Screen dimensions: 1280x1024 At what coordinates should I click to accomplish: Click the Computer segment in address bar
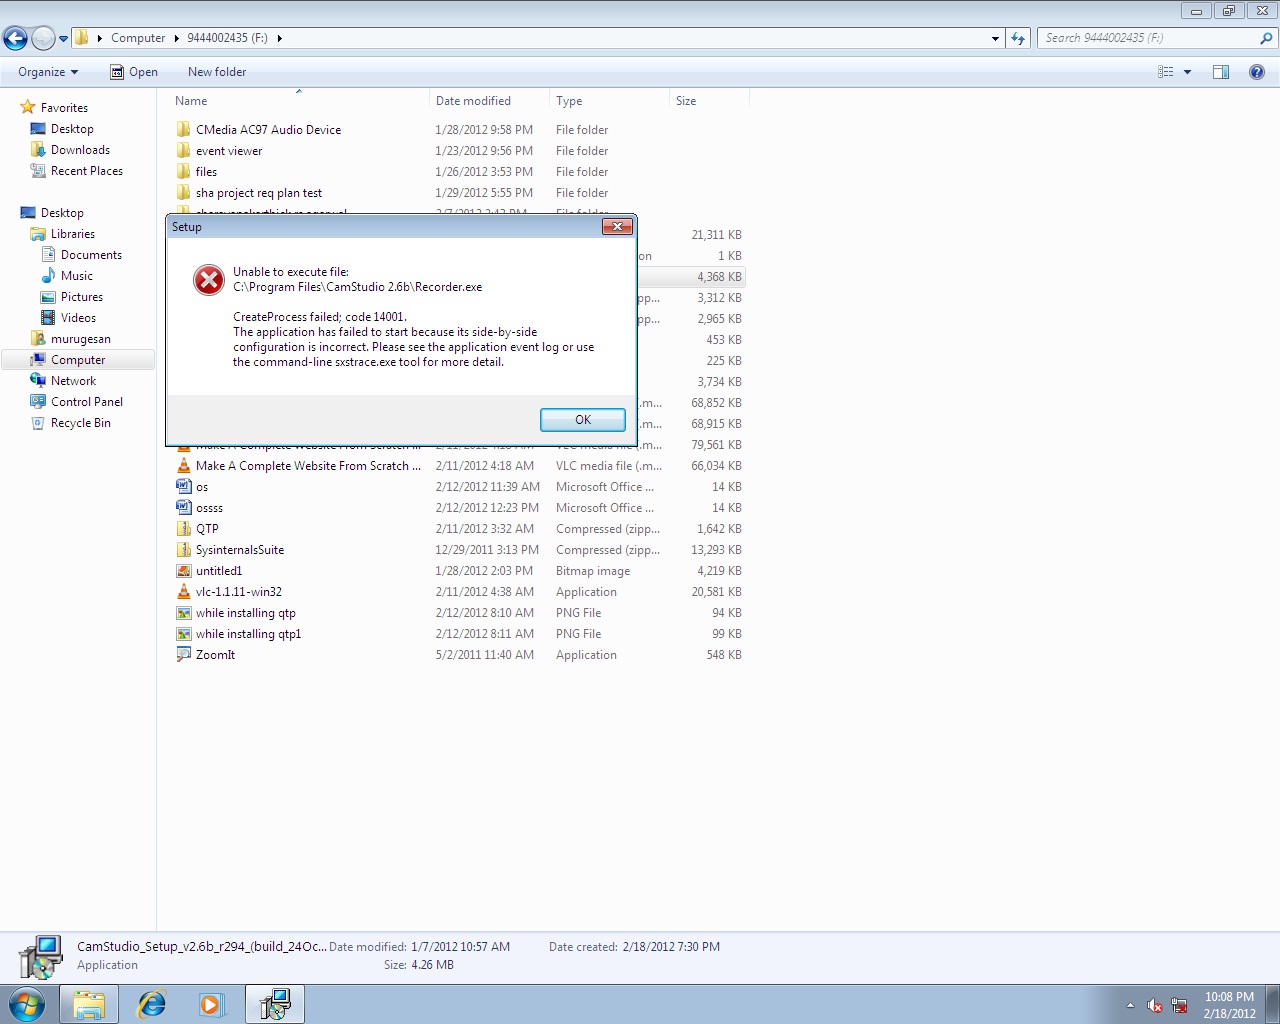(138, 38)
